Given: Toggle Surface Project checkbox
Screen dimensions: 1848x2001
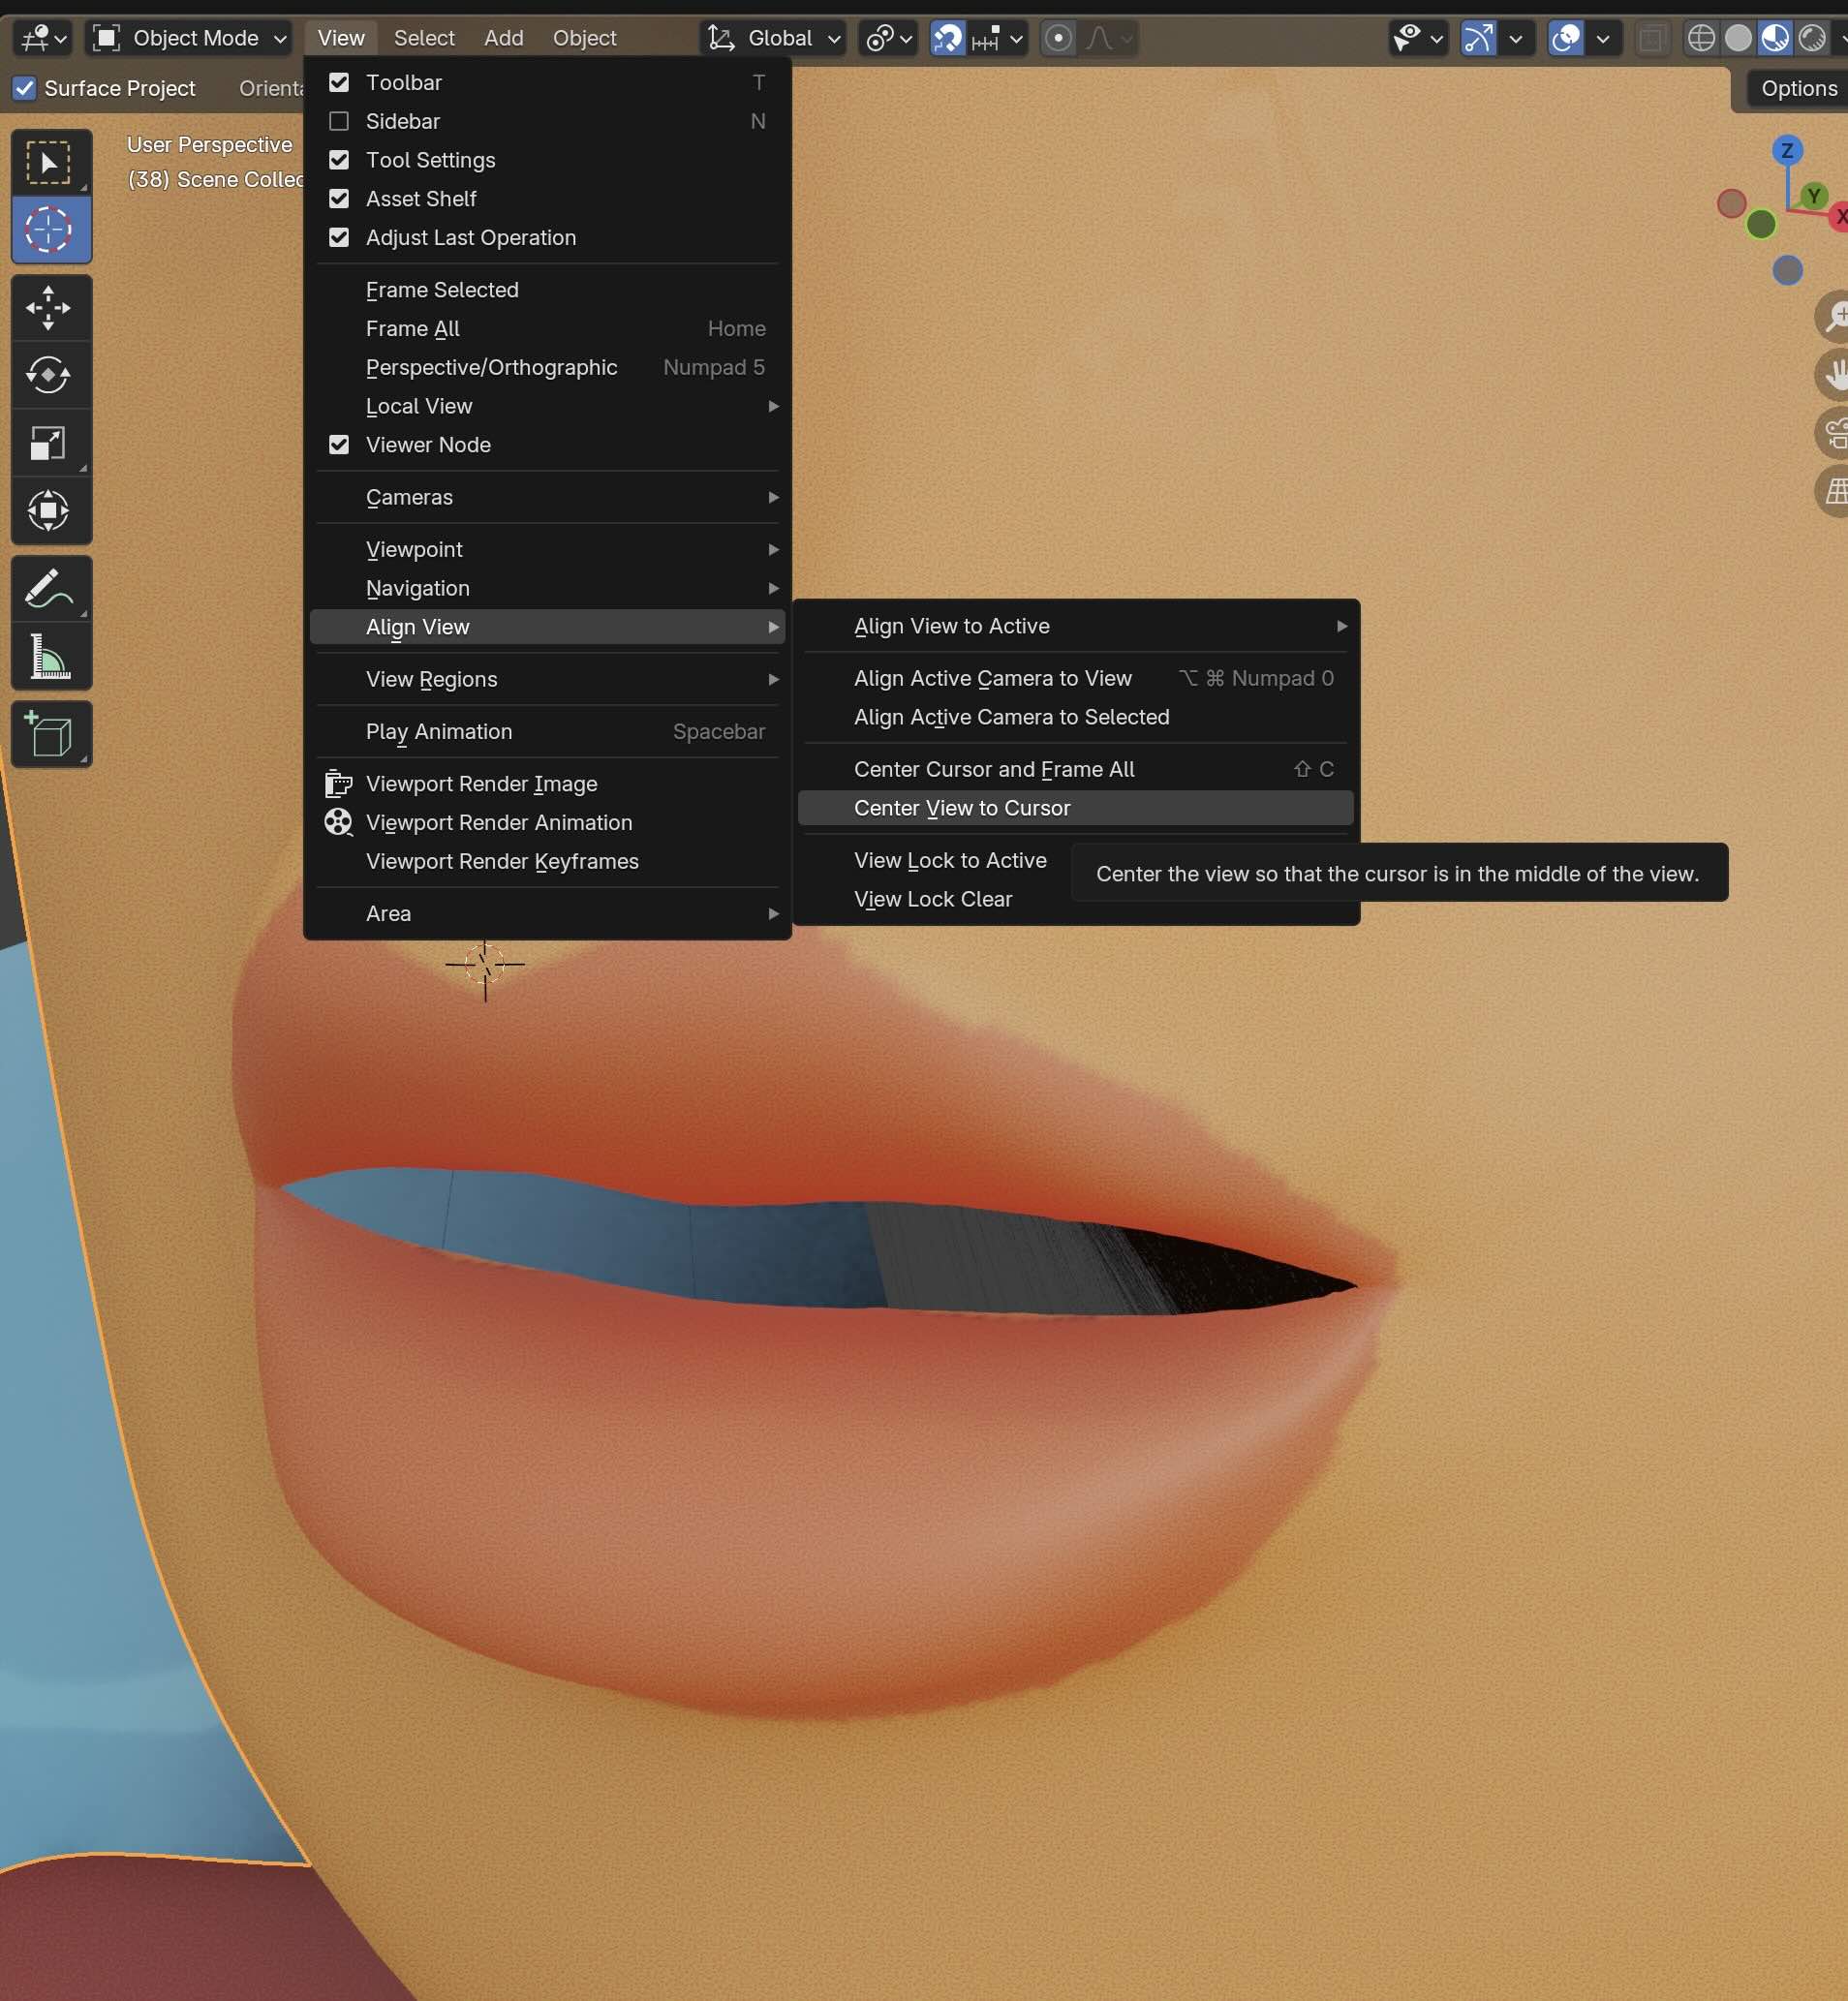Looking at the screenshot, I should [x=25, y=88].
